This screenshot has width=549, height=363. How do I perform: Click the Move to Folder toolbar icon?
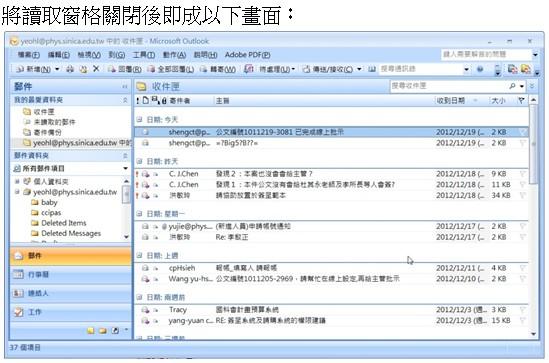pyautogui.click(x=83, y=69)
